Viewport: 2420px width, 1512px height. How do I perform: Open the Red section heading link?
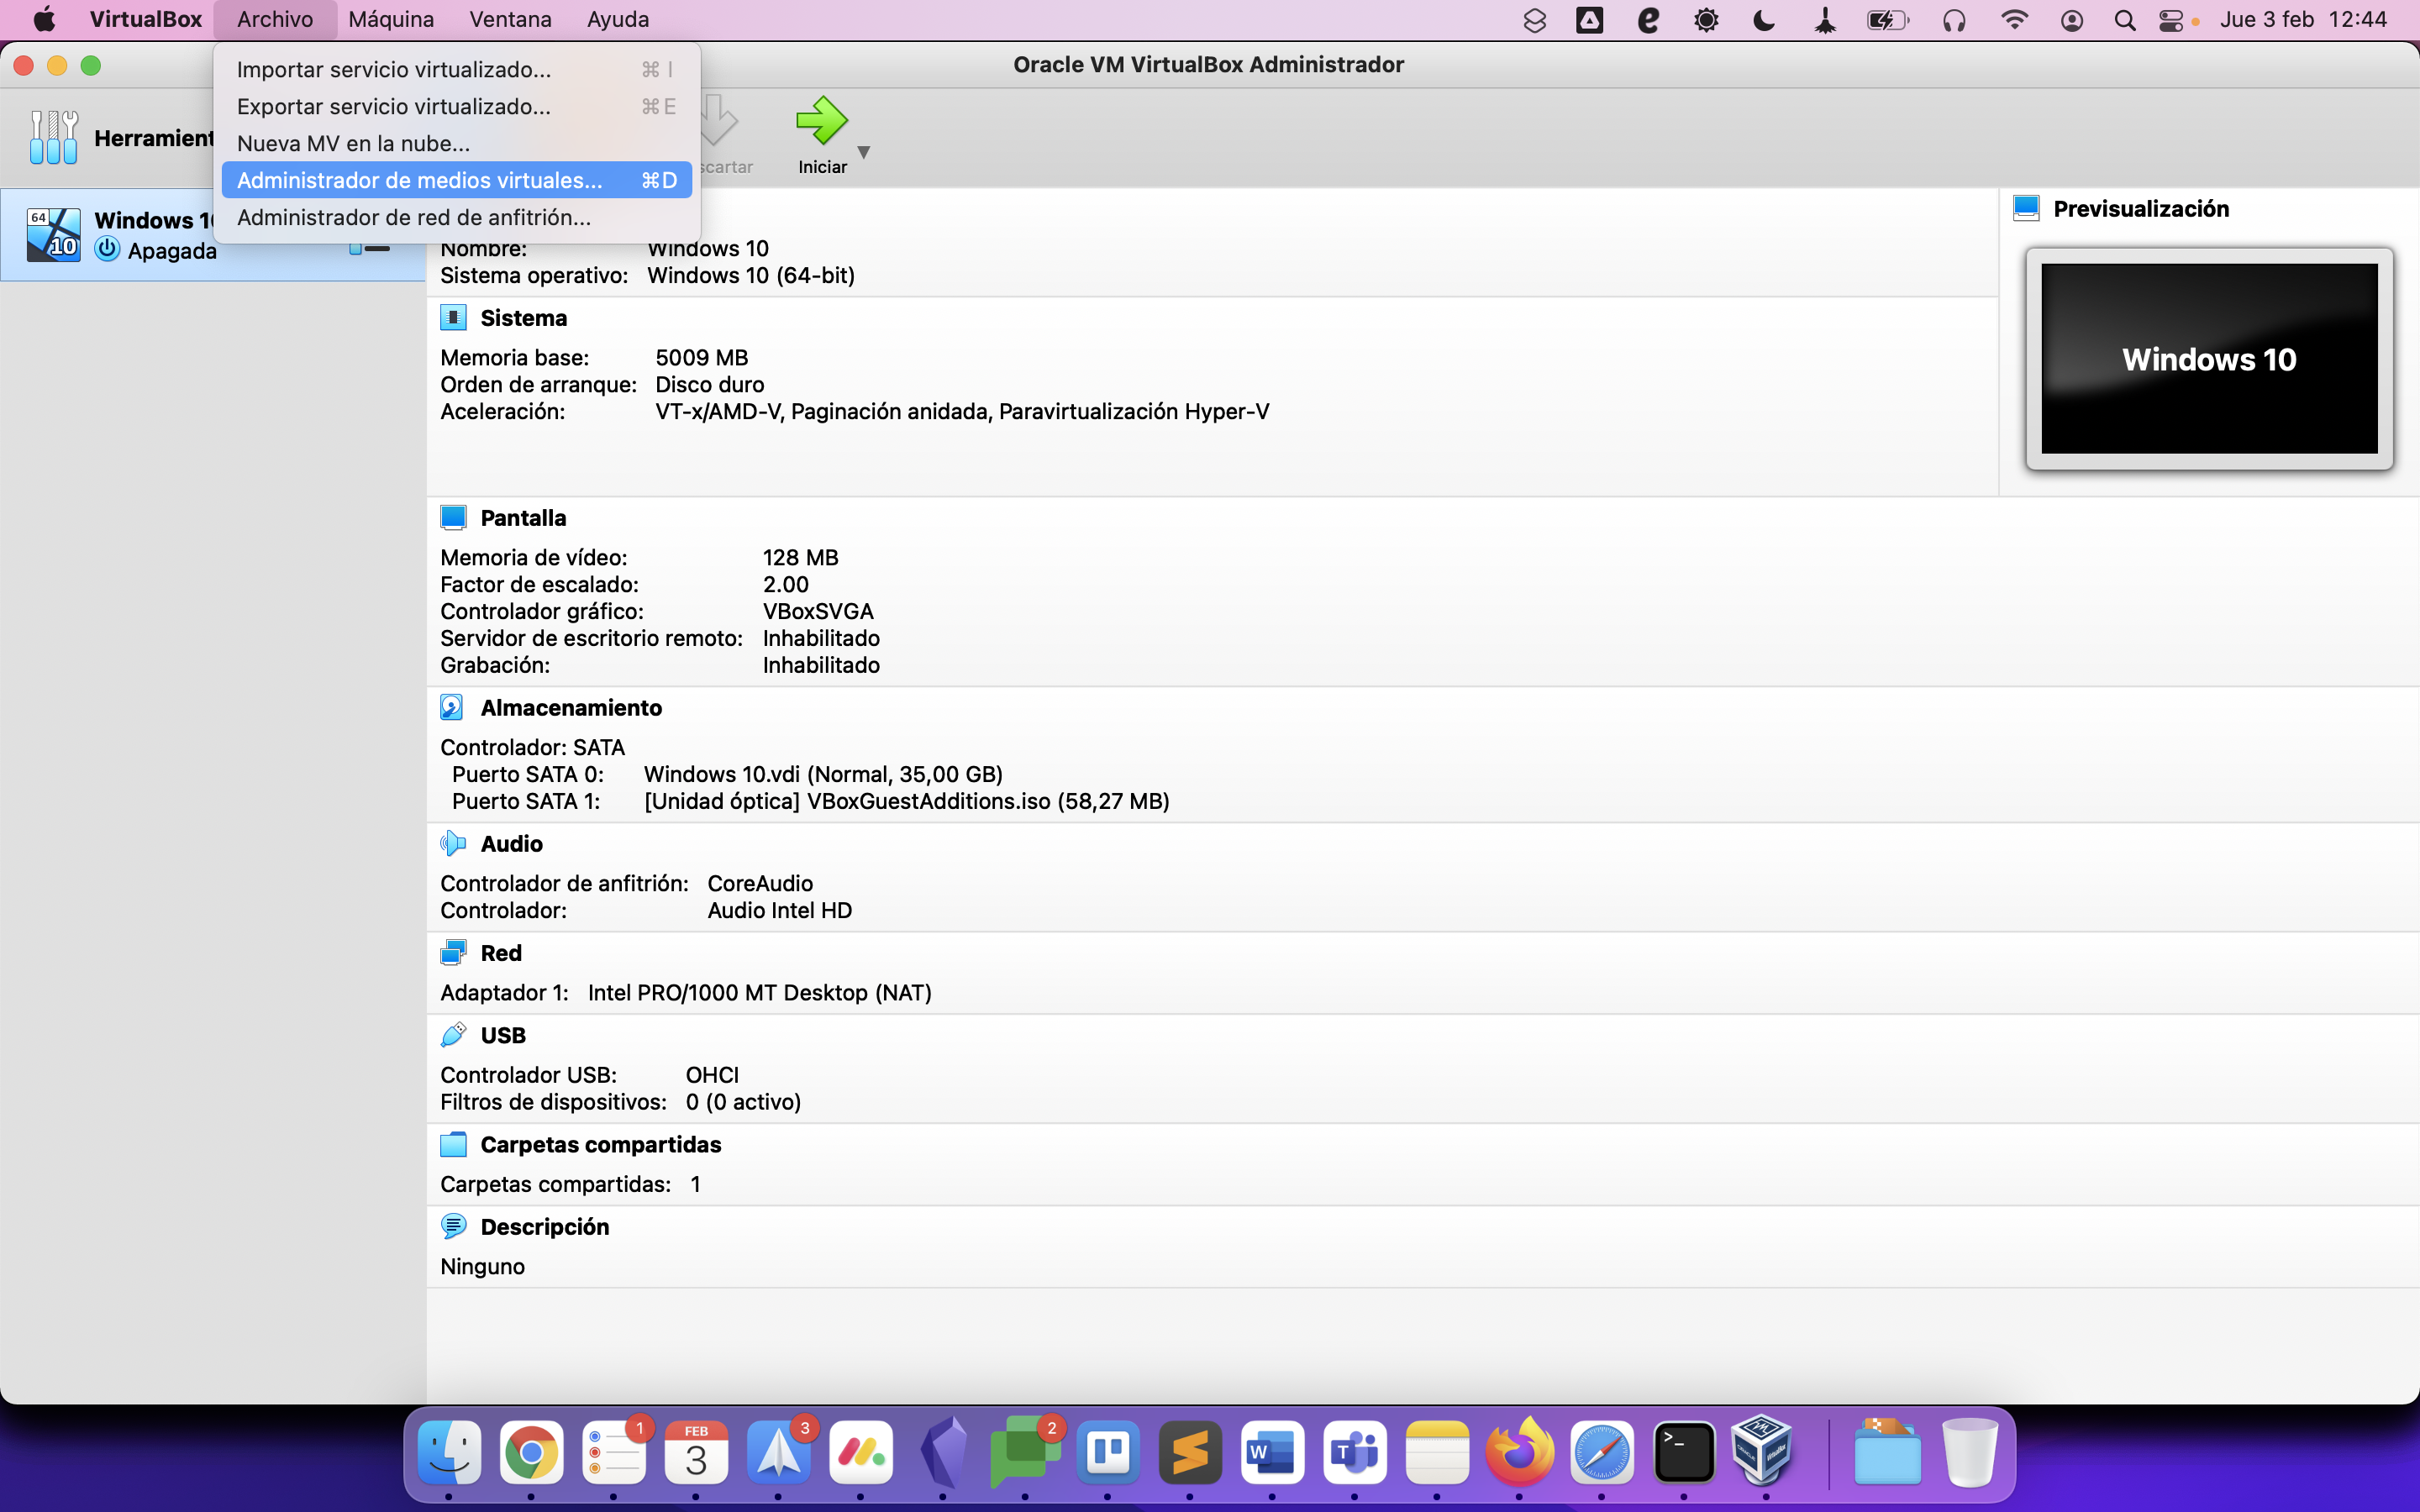coord(500,953)
